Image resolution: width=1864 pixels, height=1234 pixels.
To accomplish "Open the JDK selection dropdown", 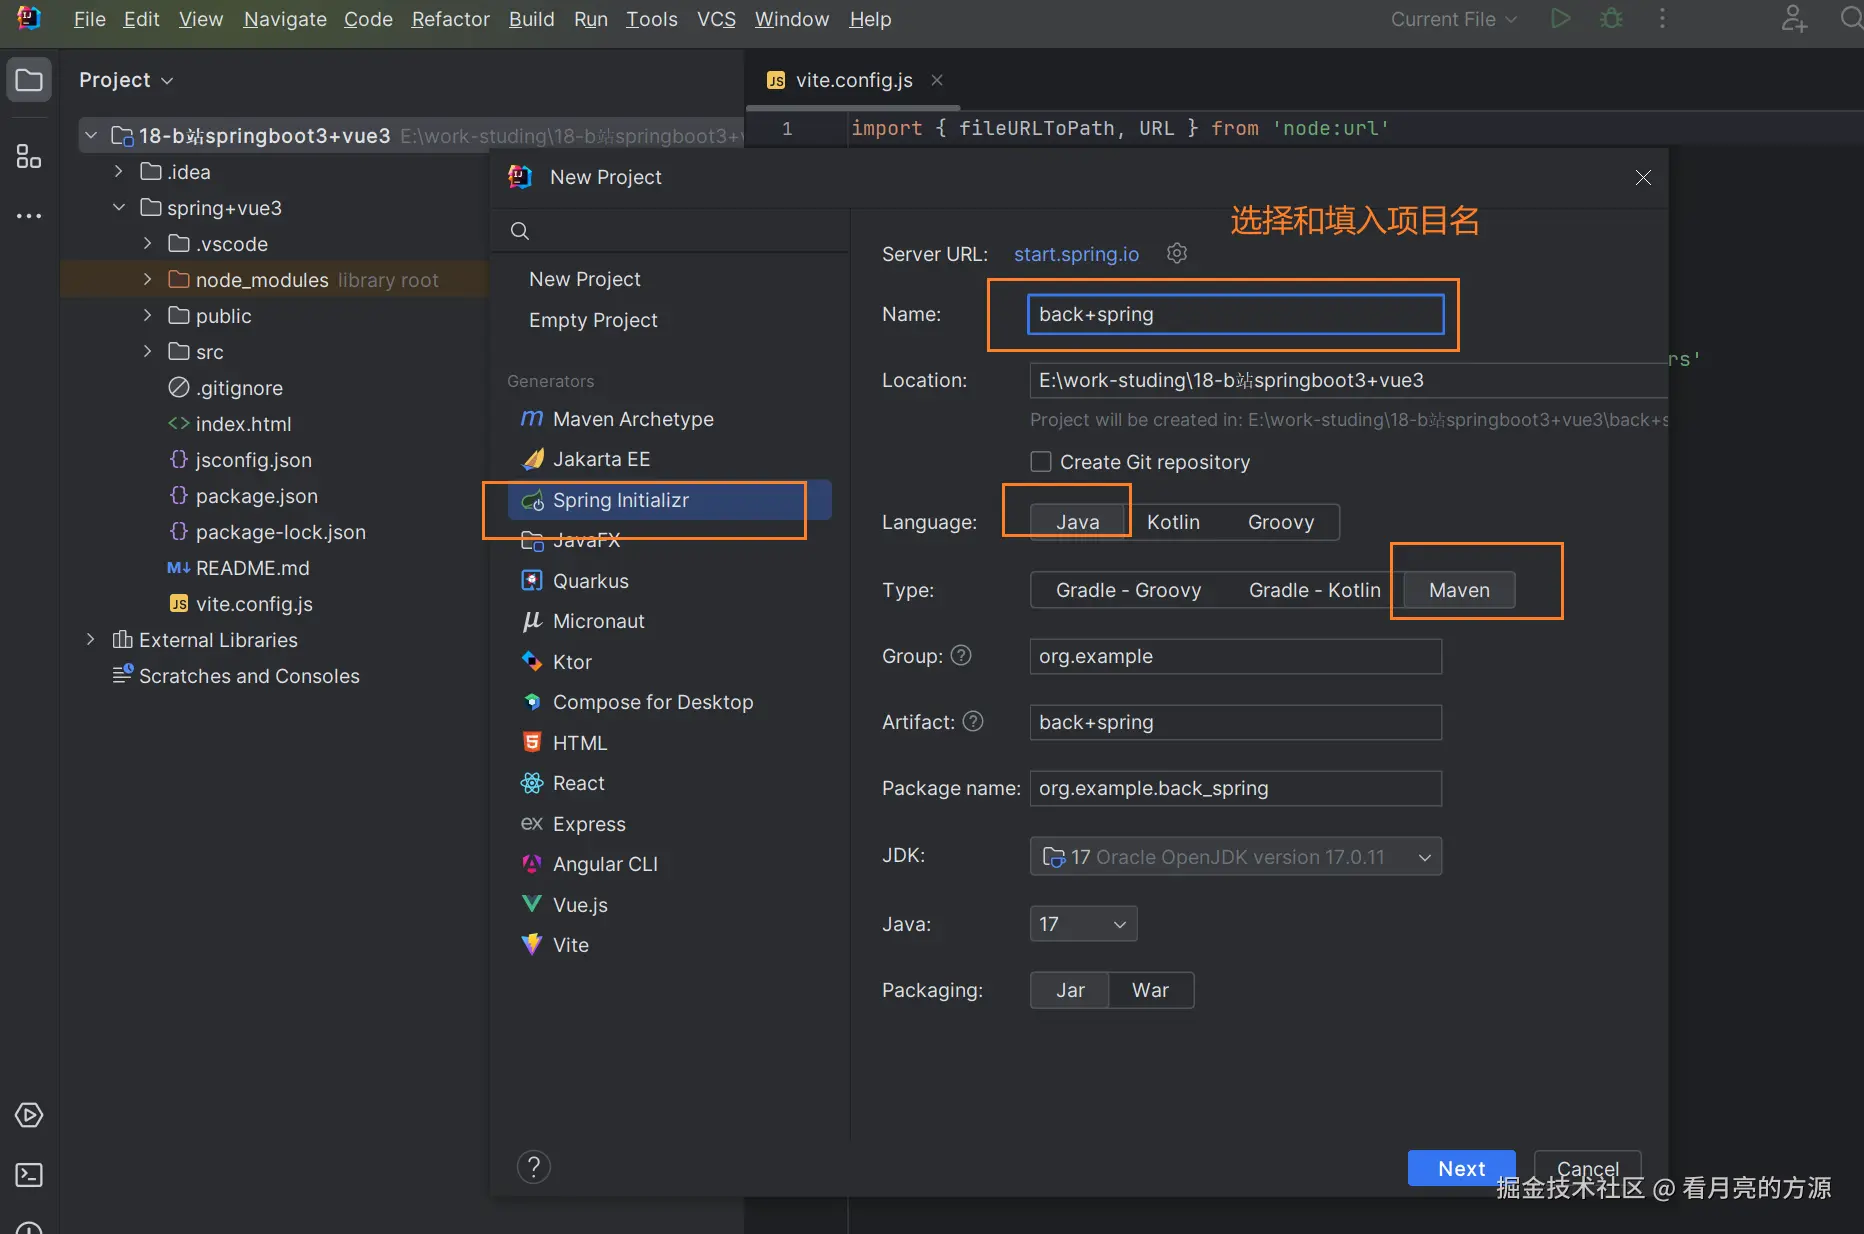I will pyautogui.click(x=1236, y=856).
